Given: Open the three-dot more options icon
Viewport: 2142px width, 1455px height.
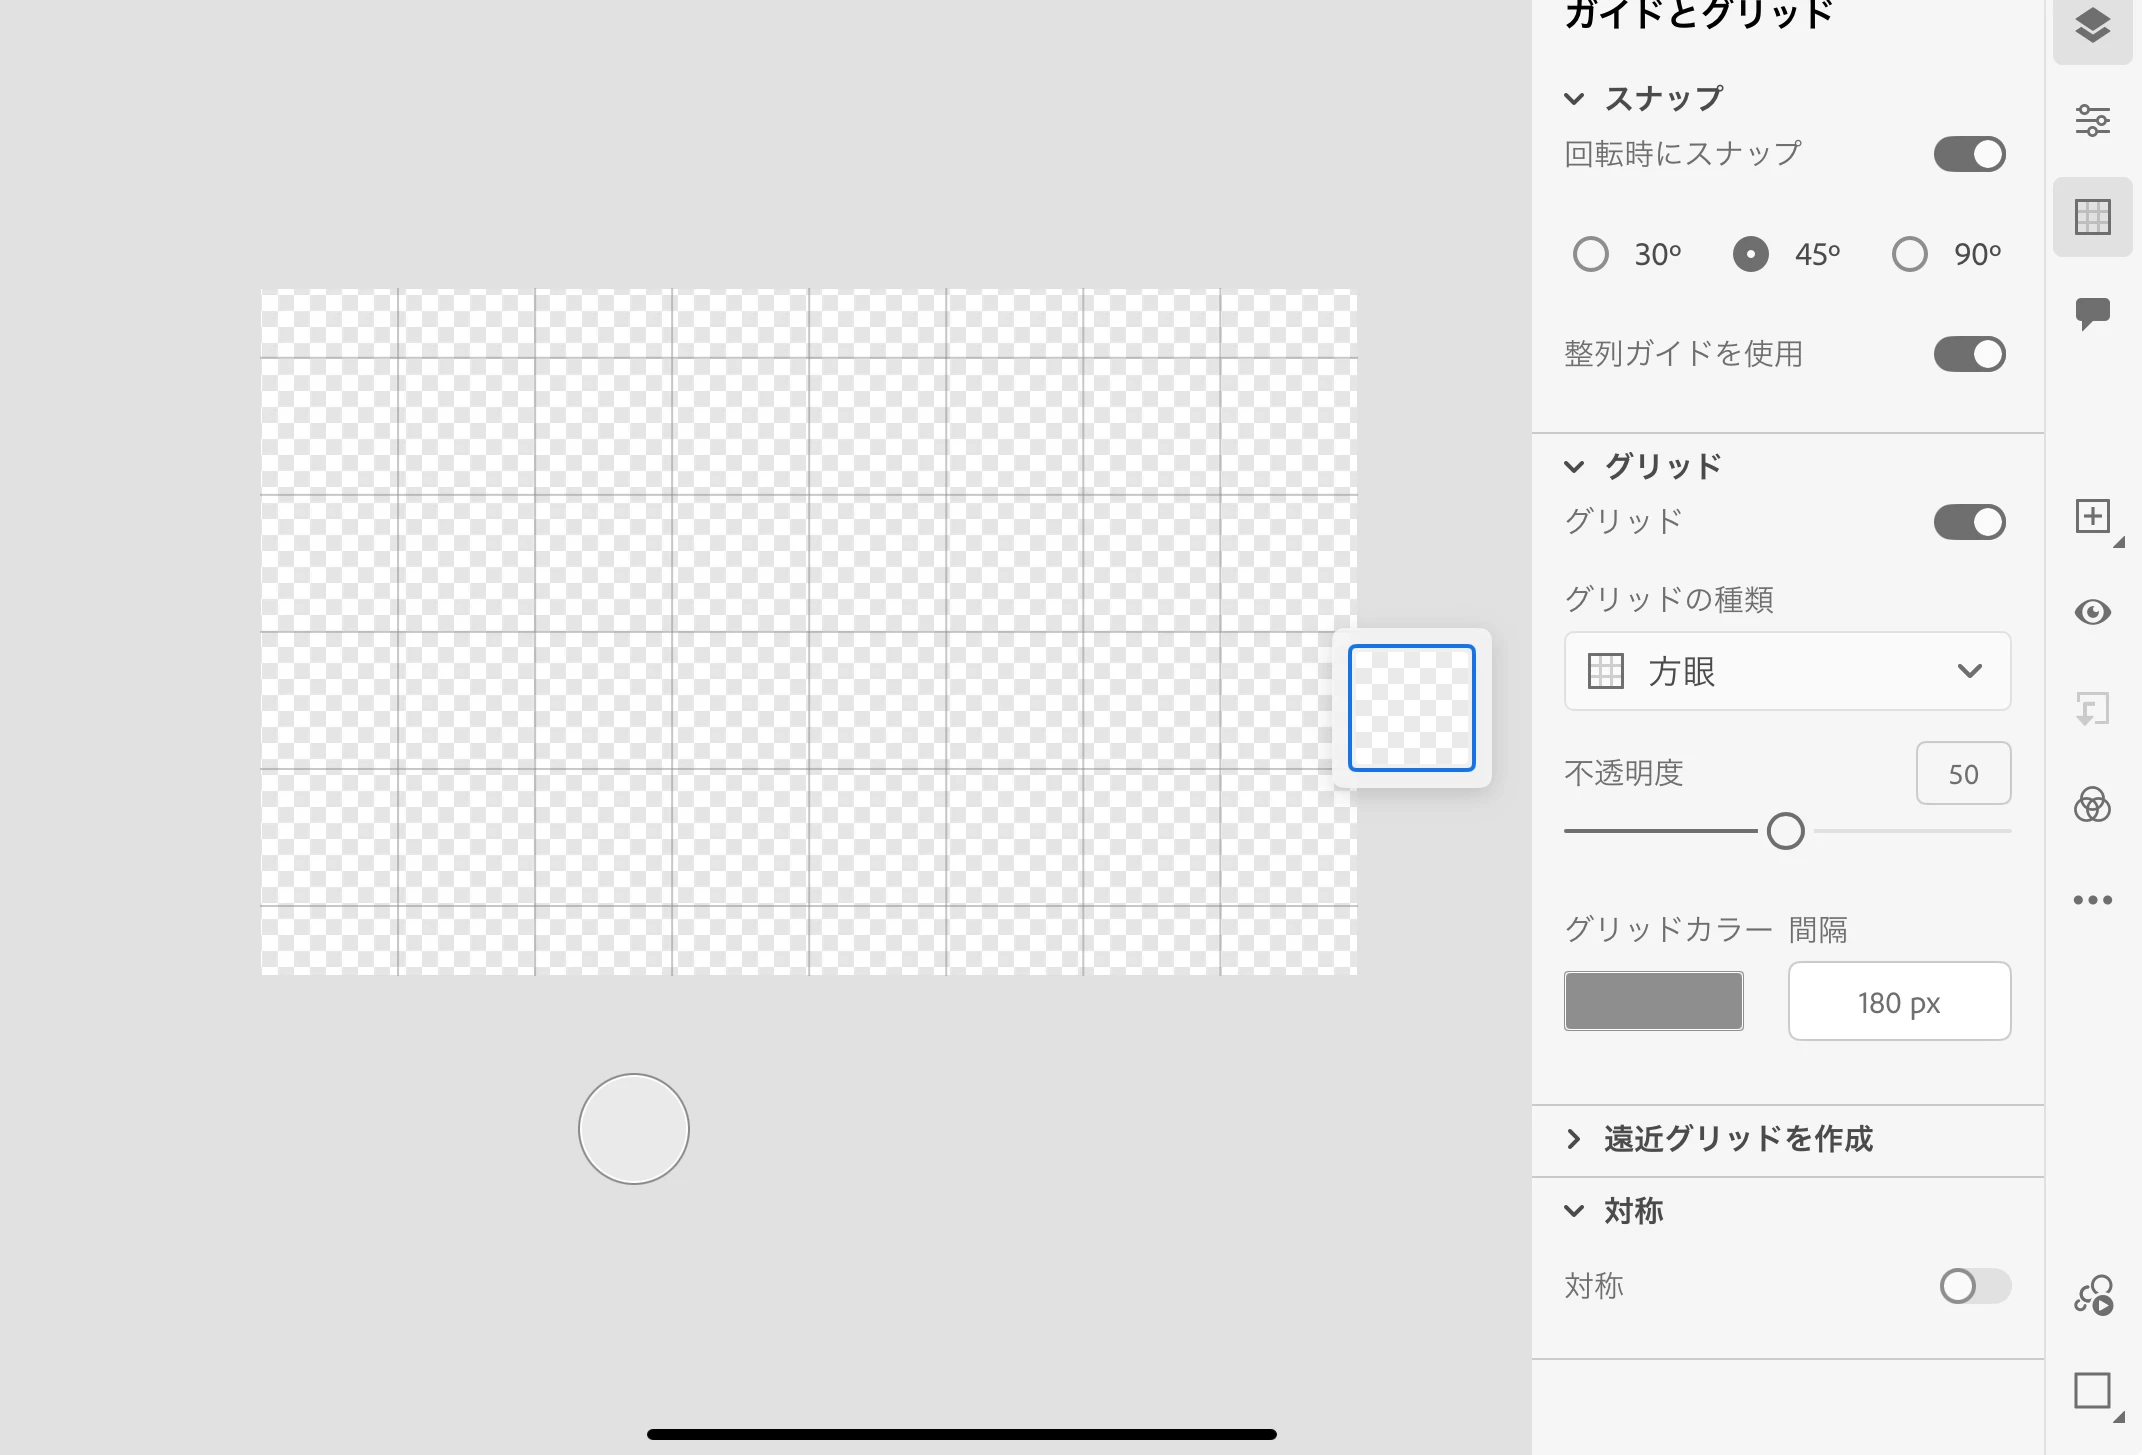Looking at the screenshot, I should (x=2092, y=900).
